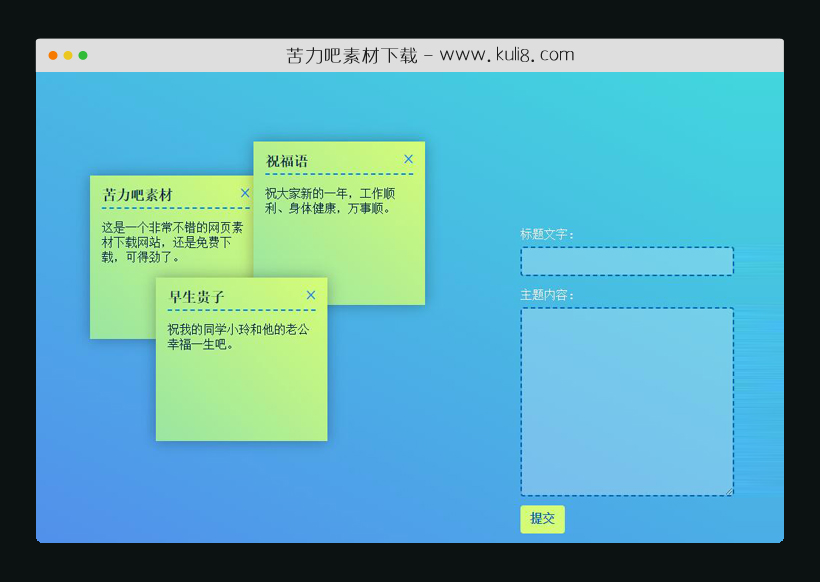
Task: Click the 主题内容 label
Action: pyautogui.click(x=547, y=295)
